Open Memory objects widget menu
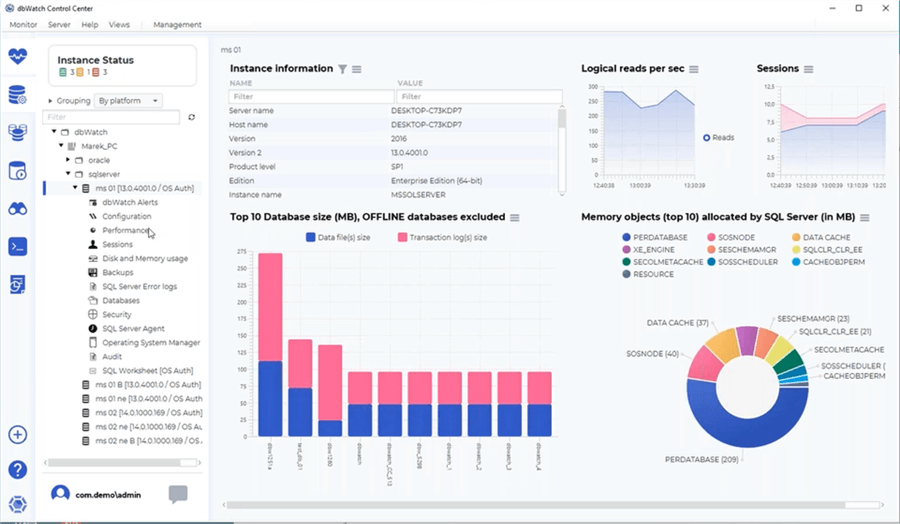900x524 pixels. 865,218
